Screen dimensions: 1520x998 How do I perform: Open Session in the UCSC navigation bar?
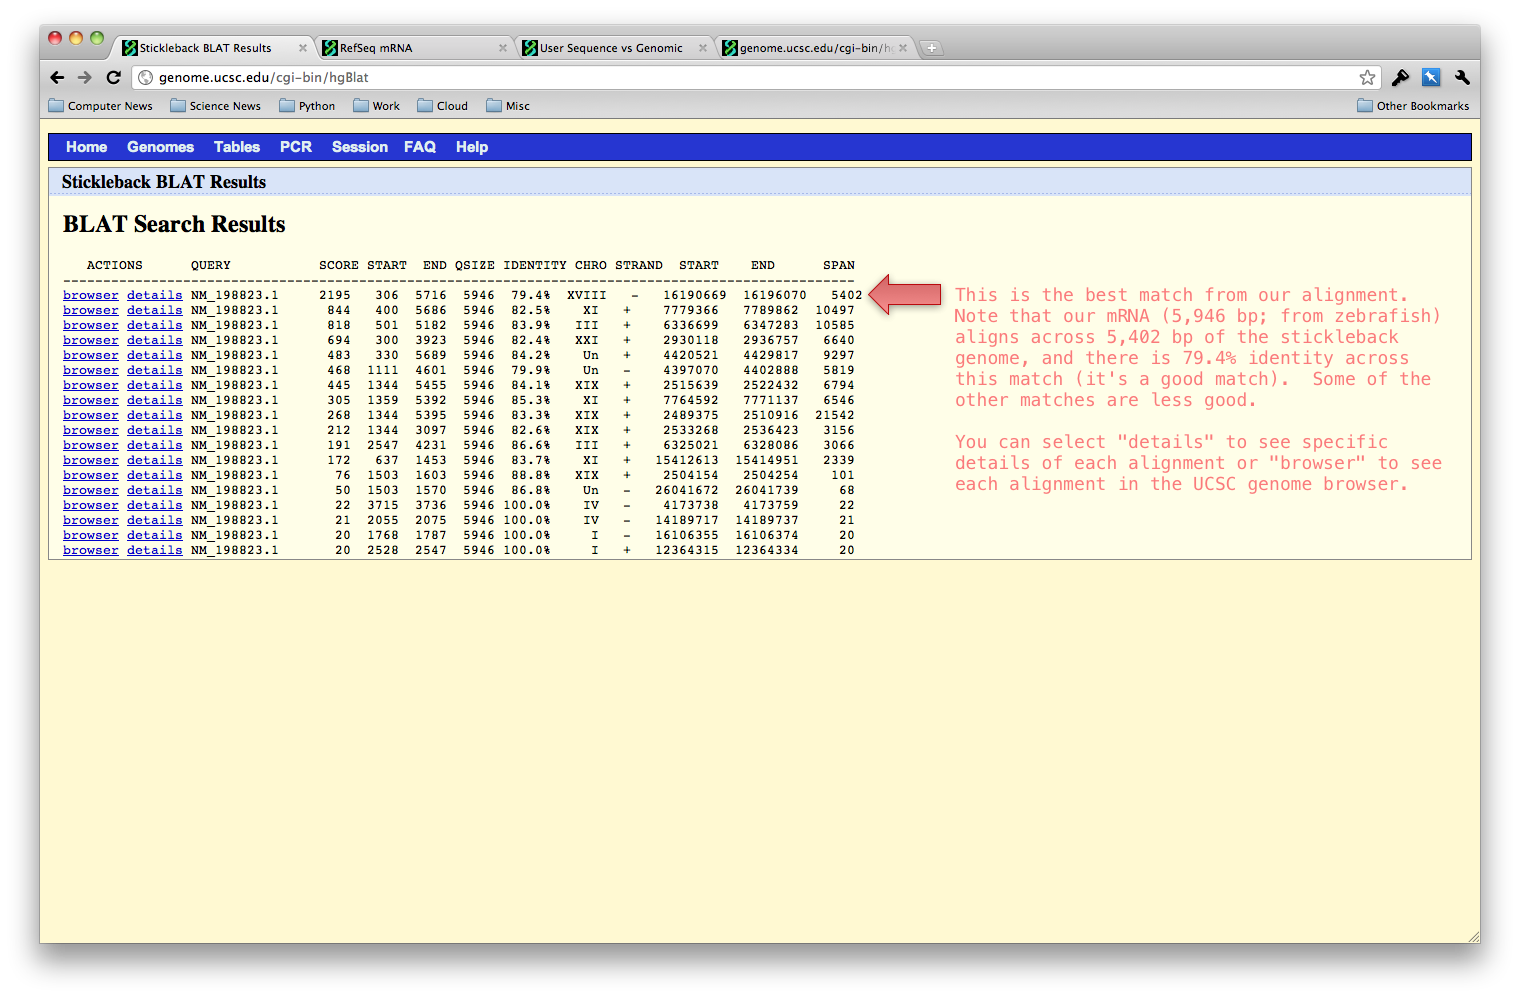click(x=360, y=147)
